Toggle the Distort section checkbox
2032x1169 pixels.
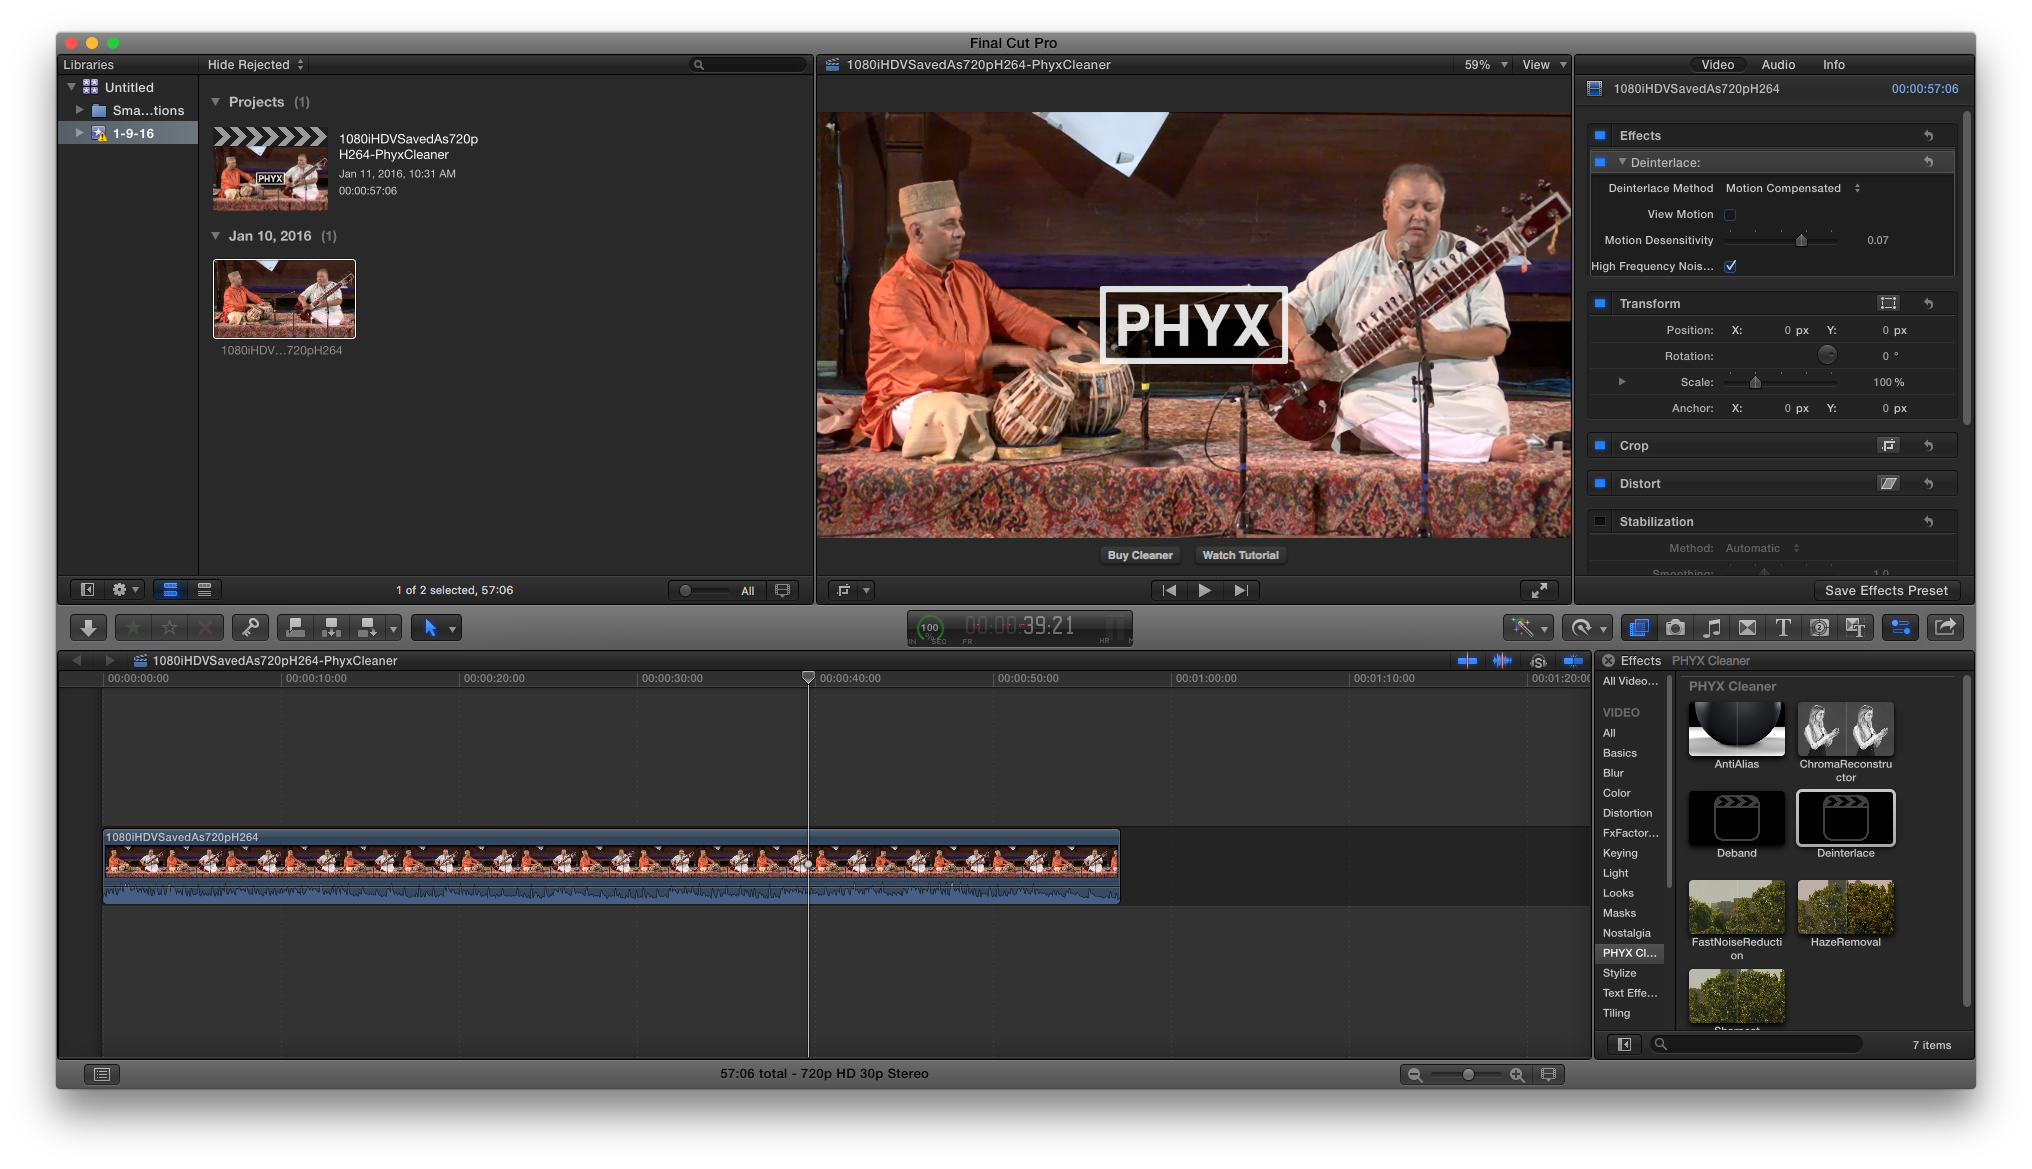(1600, 483)
